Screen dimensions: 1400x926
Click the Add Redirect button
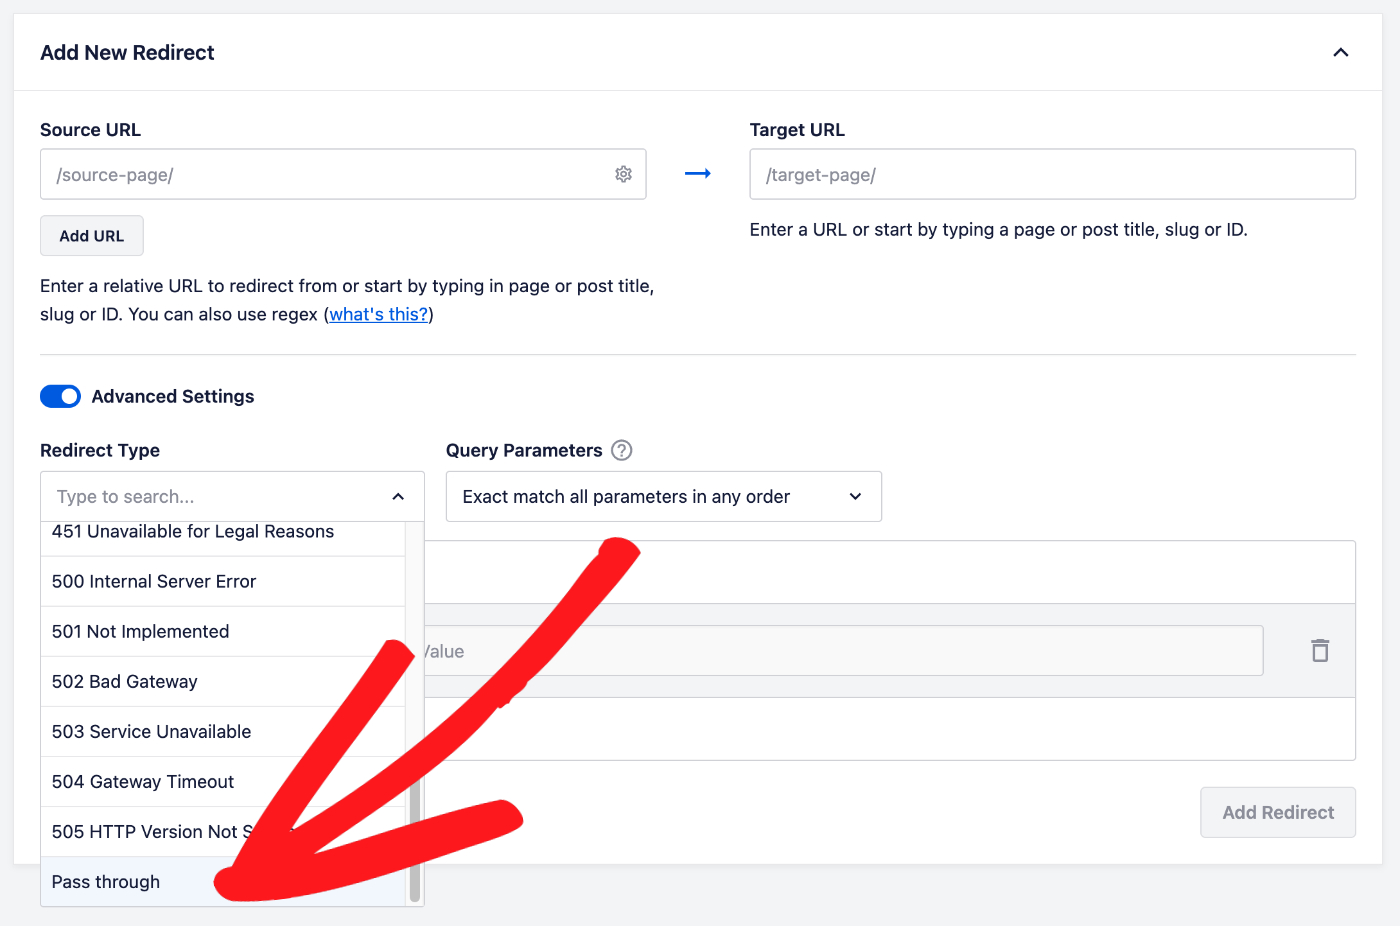pyautogui.click(x=1278, y=812)
